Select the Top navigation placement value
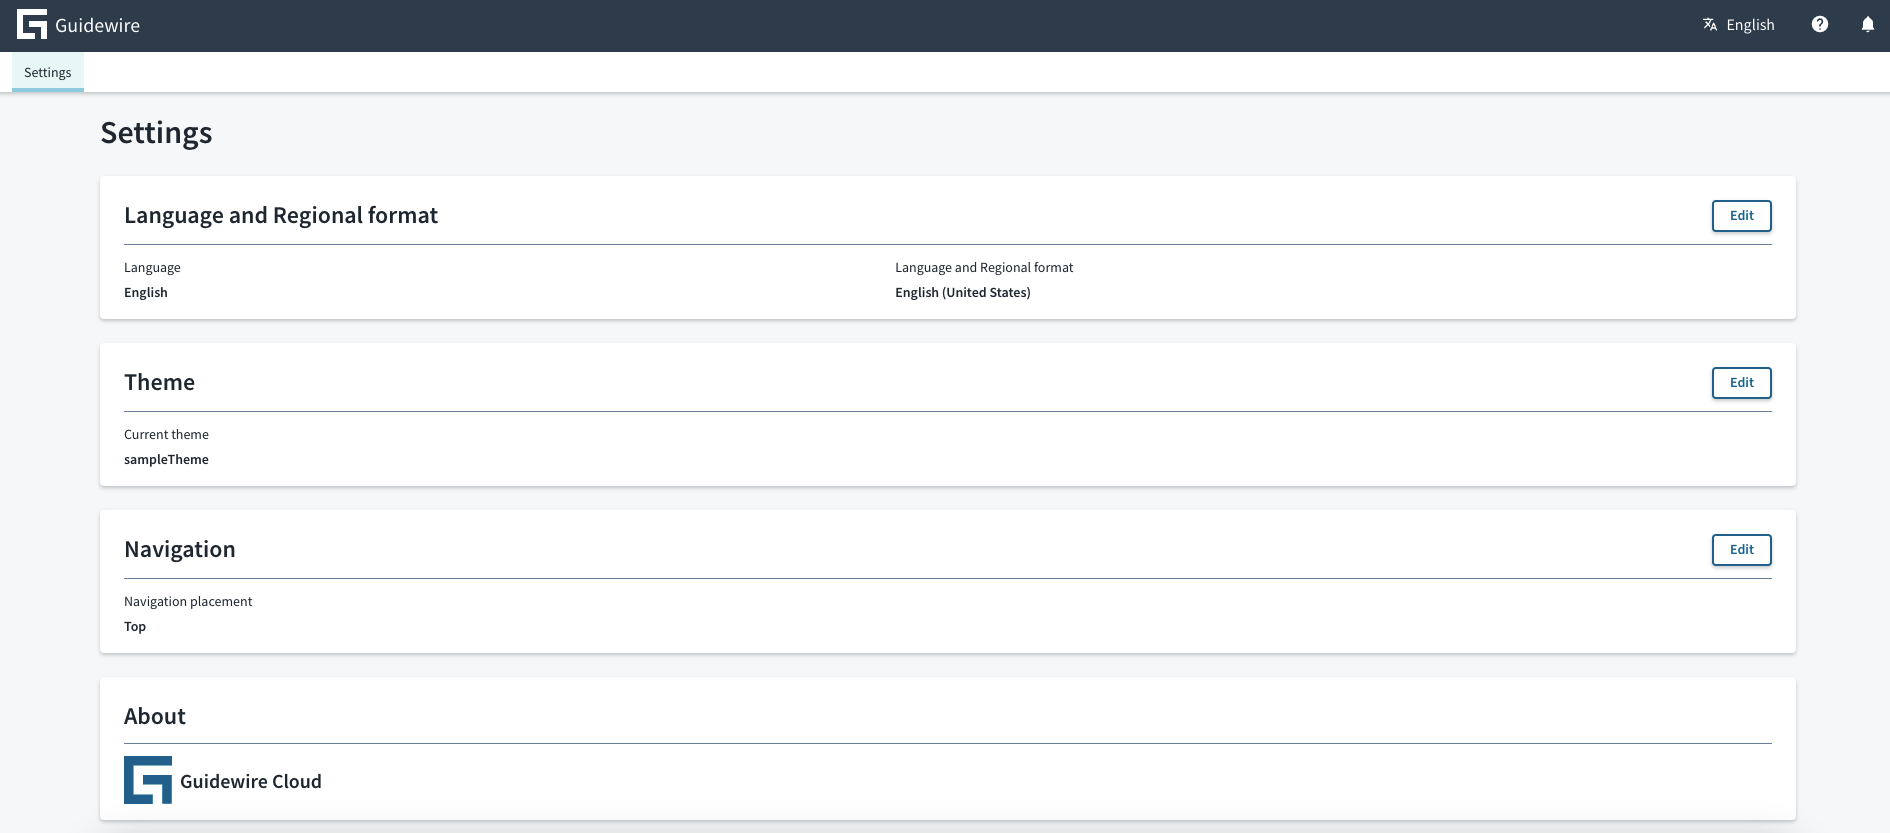The image size is (1890, 833). click(x=135, y=626)
